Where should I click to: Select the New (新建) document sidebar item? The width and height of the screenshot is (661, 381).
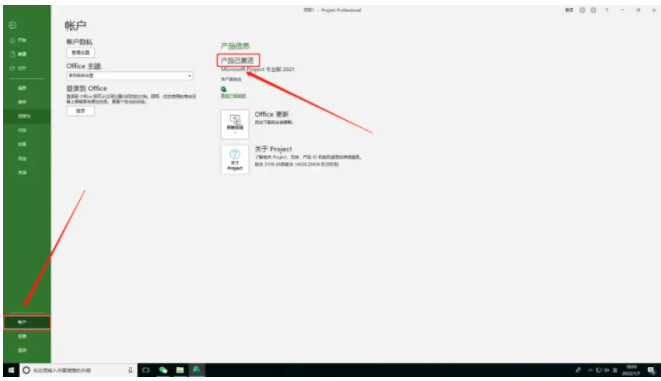click(19, 54)
